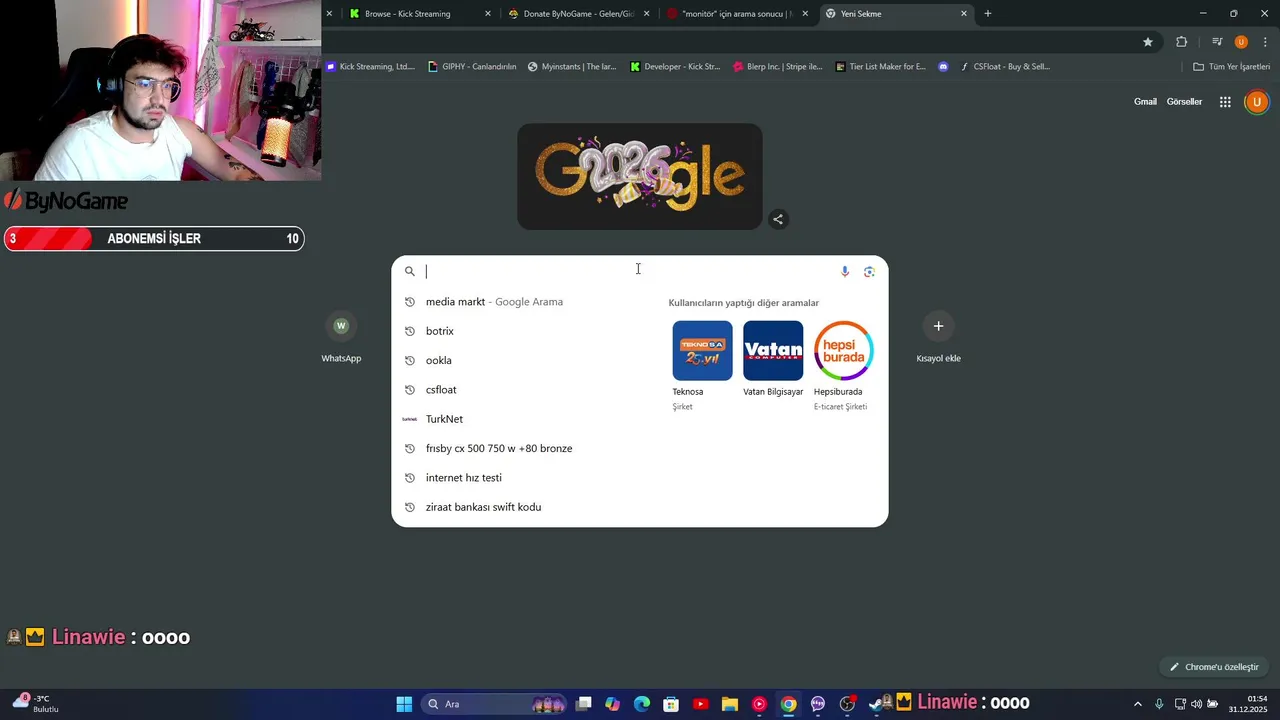Launch Microsoft Edge from taskbar

coord(642,704)
